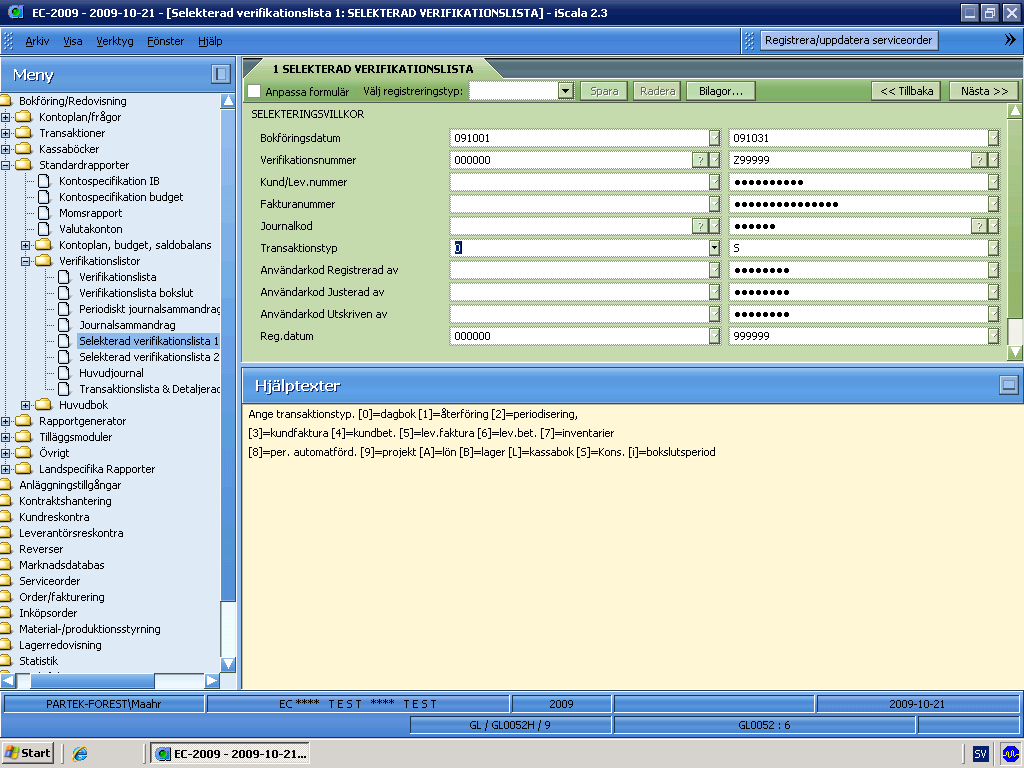Screen dimensions: 1024x768
Task: Collapse the Standardrapporter tree node
Action: pos(6,165)
